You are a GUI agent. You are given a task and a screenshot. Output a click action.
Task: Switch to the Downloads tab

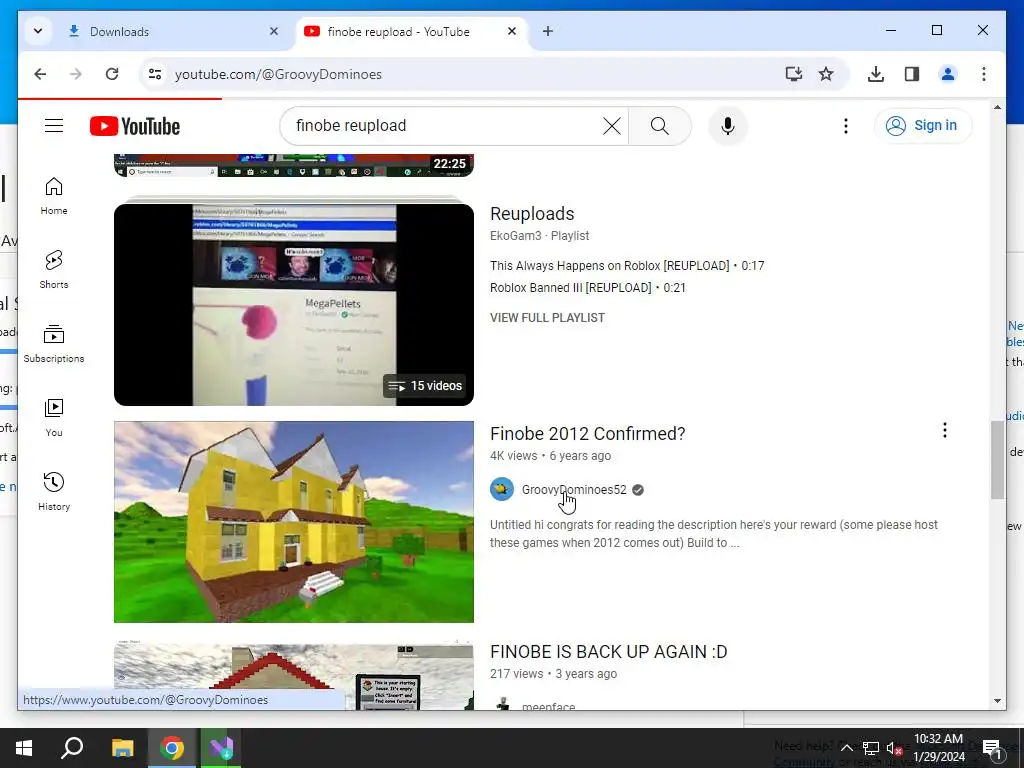[x=163, y=31]
